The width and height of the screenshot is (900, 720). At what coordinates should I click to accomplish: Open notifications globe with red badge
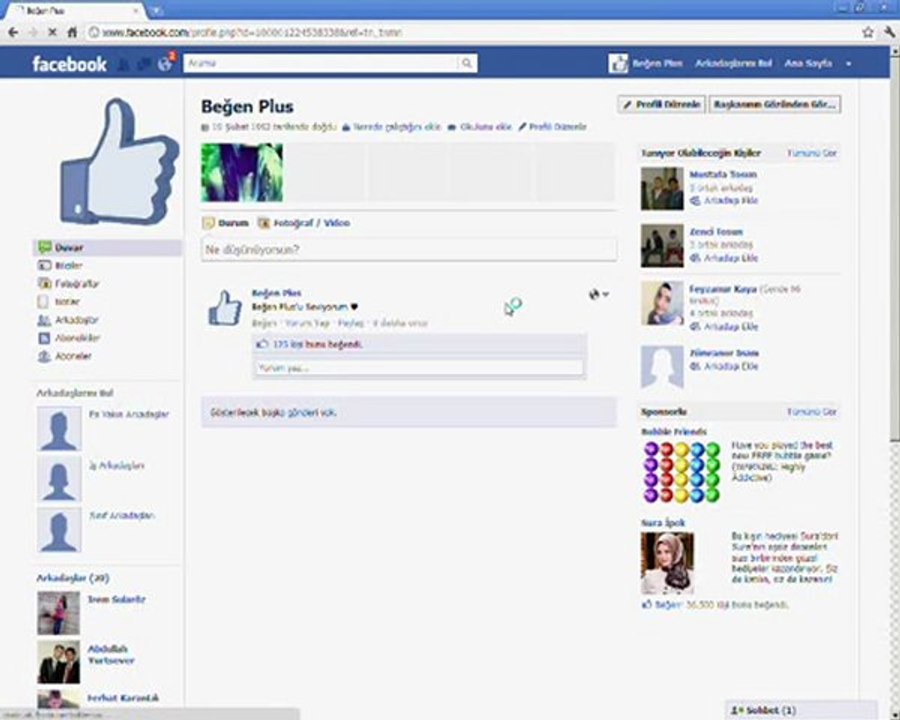coord(166,63)
